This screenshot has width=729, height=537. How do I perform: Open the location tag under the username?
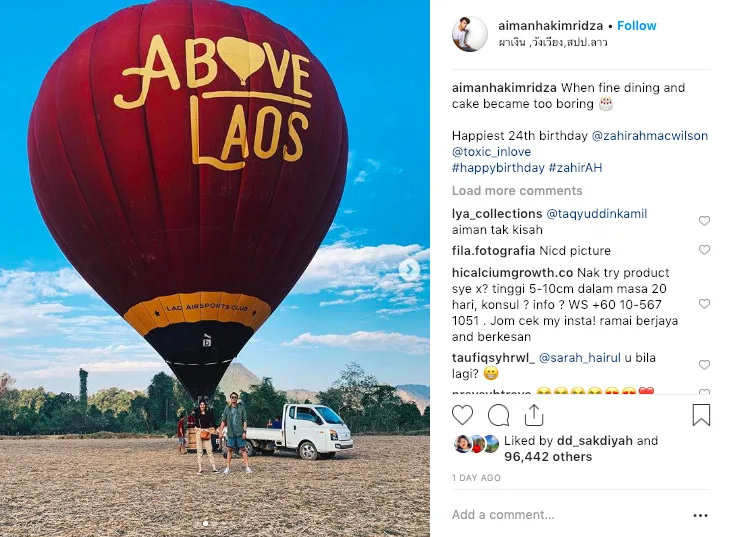coord(553,43)
